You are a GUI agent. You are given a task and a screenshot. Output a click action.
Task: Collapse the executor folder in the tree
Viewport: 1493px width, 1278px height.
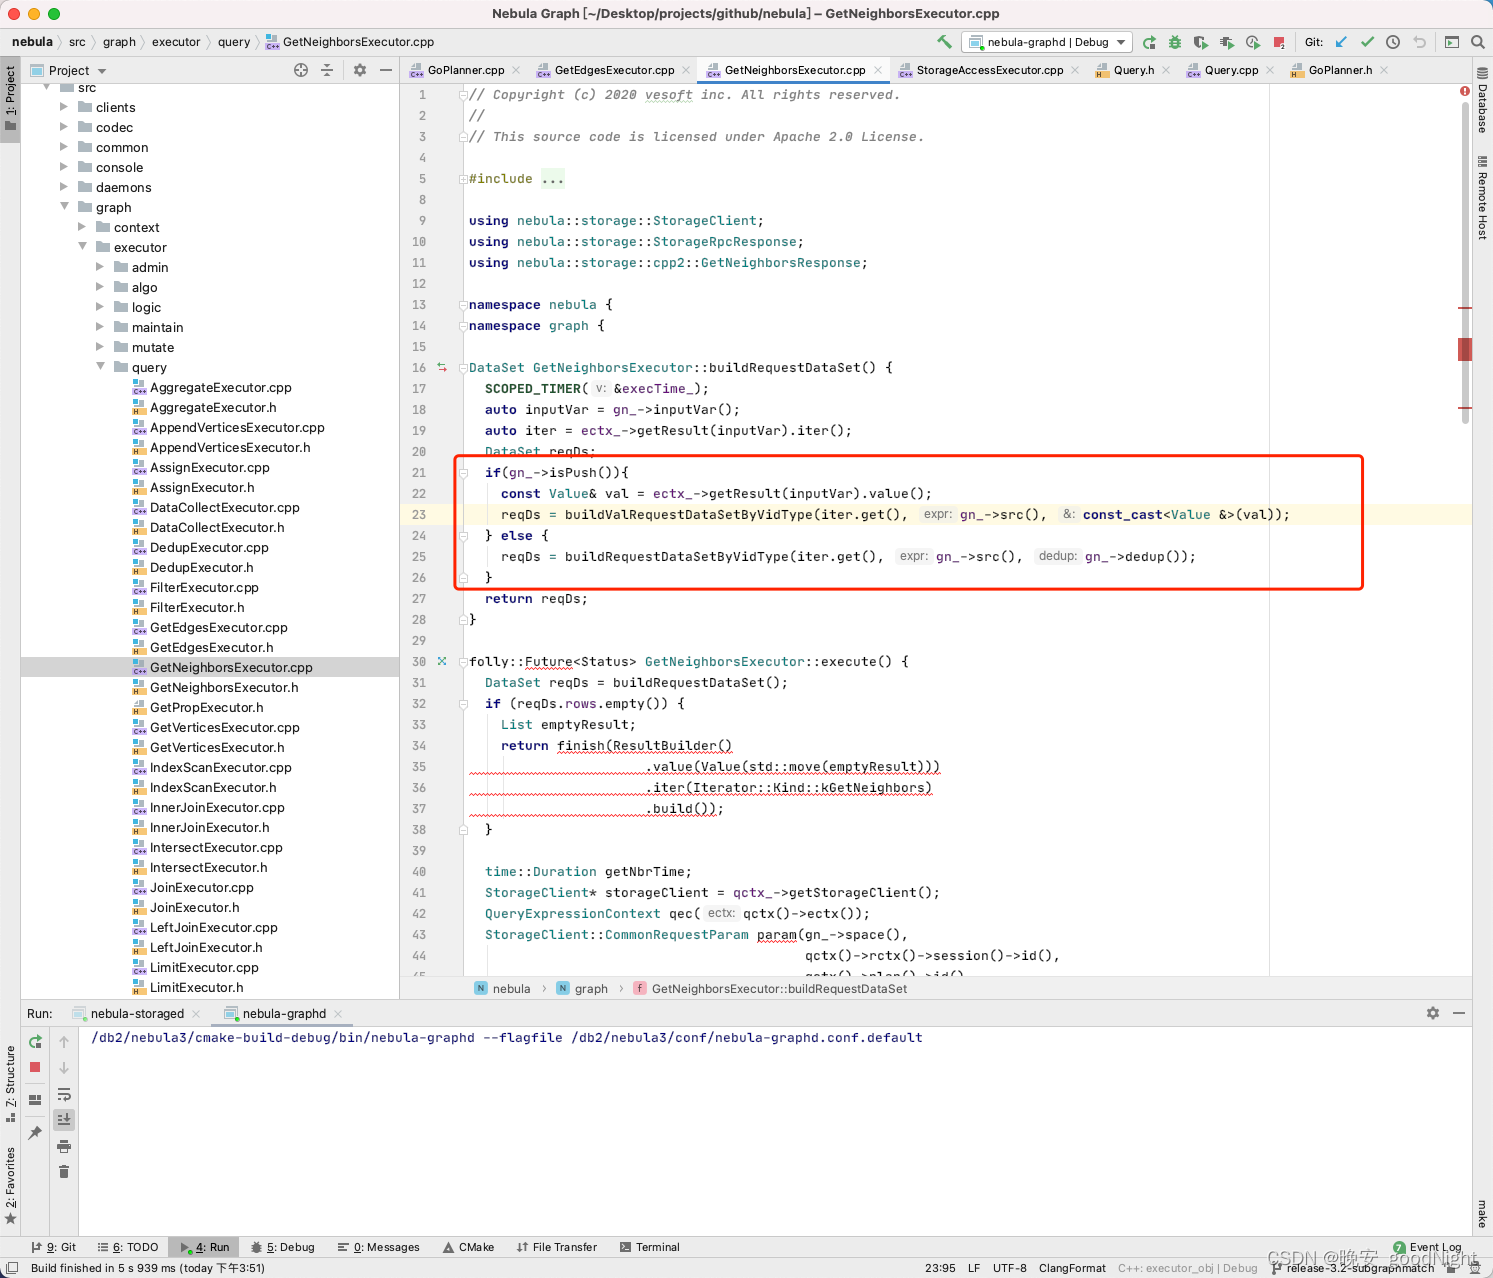(83, 247)
